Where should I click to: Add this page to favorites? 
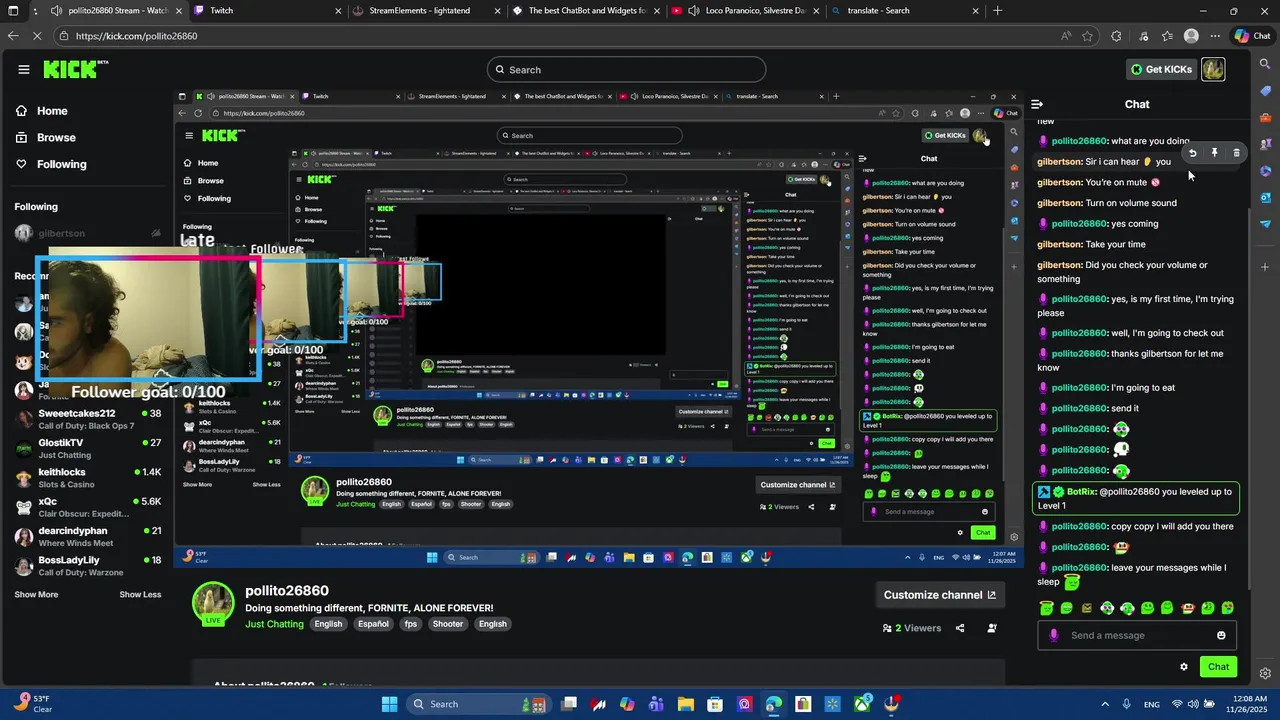click(x=1087, y=36)
